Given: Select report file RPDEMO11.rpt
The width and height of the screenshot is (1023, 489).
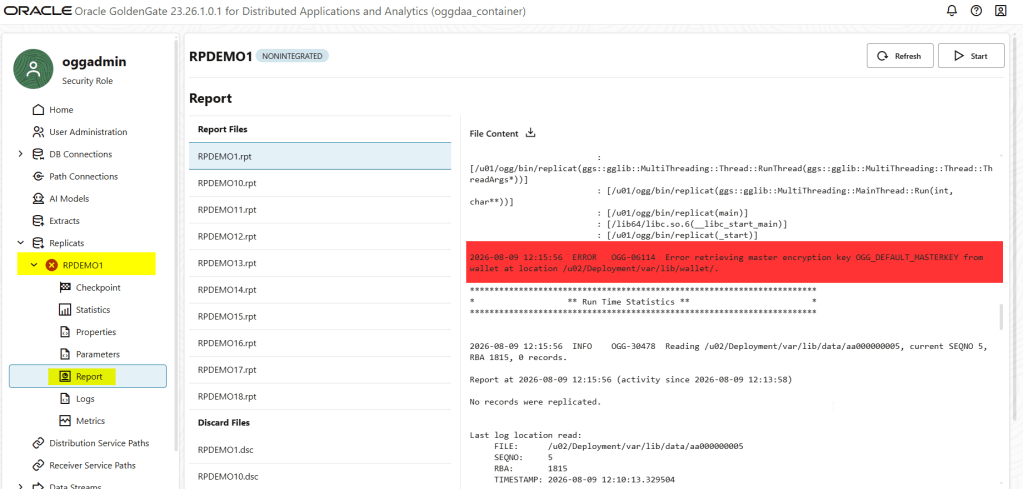Looking at the screenshot, I should click(x=320, y=210).
